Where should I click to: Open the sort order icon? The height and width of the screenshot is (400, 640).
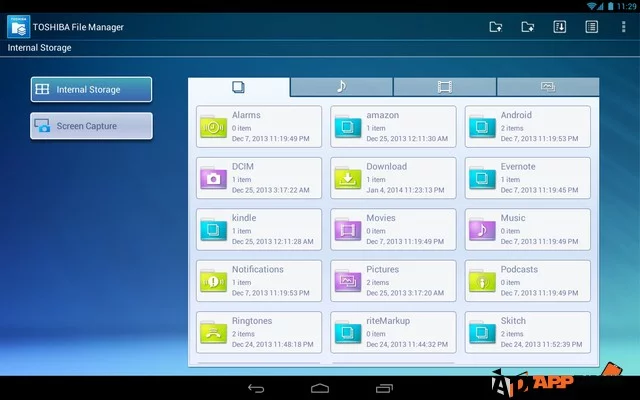[x=560, y=27]
